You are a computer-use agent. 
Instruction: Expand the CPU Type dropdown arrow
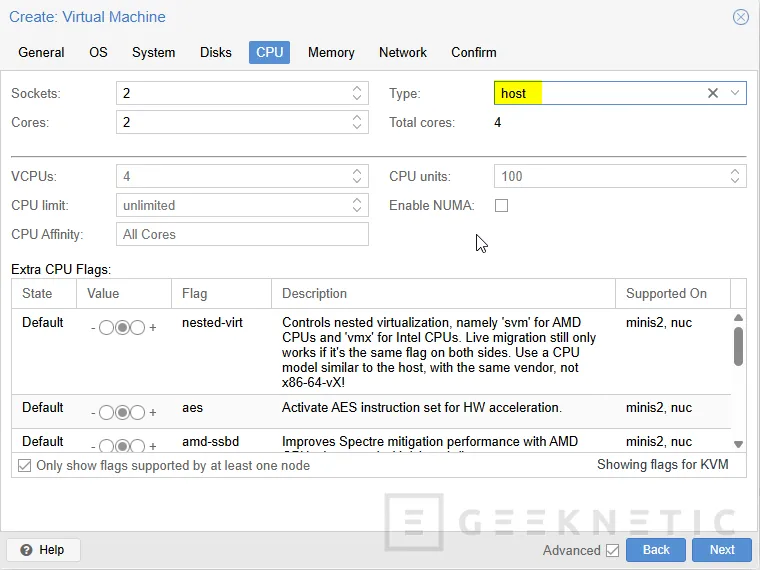[x=735, y=93]
